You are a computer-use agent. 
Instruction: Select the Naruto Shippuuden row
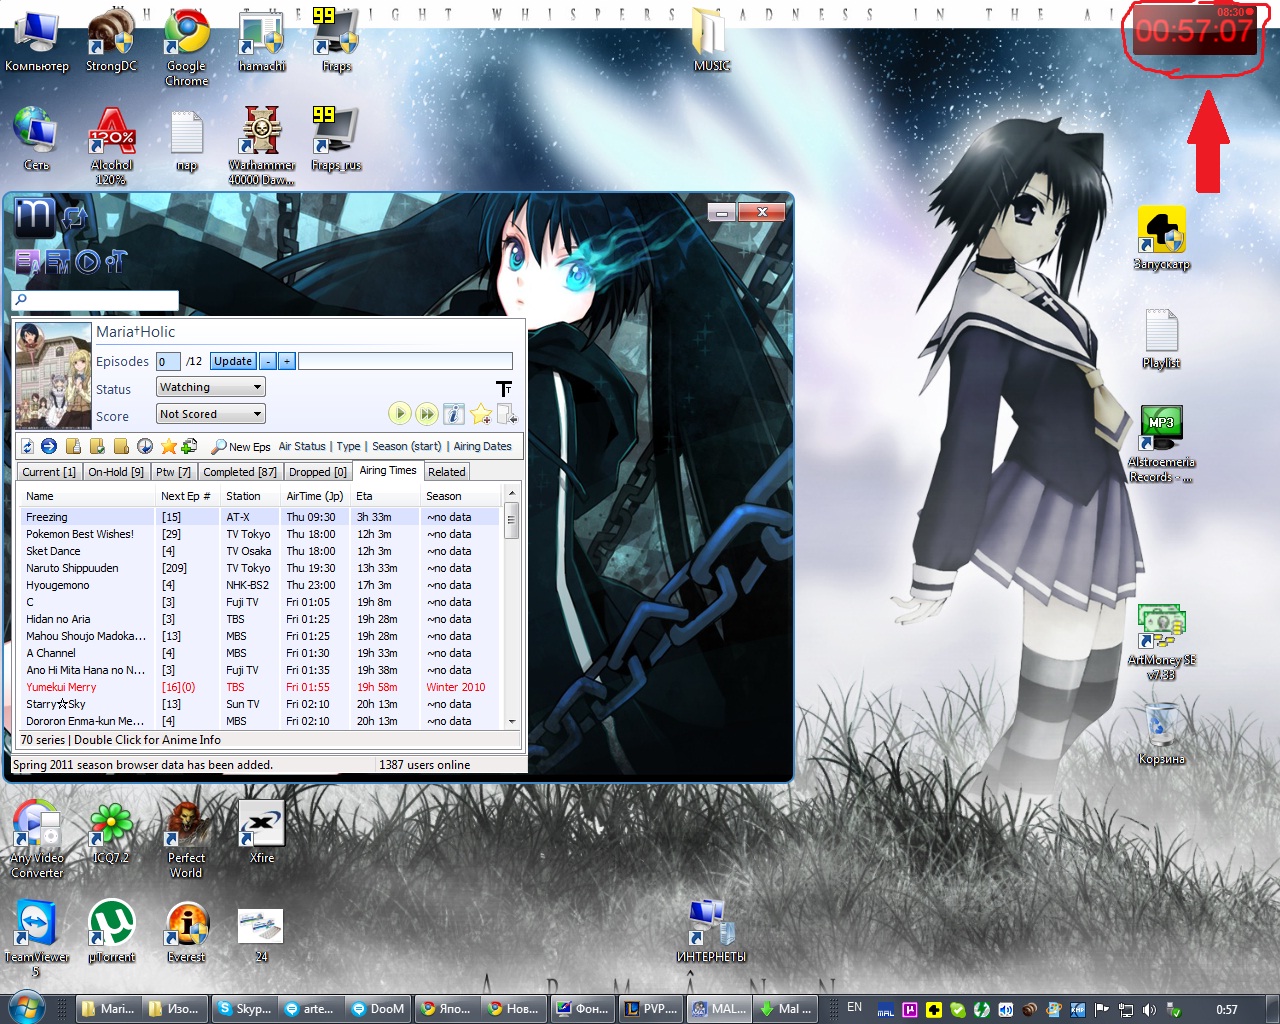pyautogui.click(x=260, y=568)
